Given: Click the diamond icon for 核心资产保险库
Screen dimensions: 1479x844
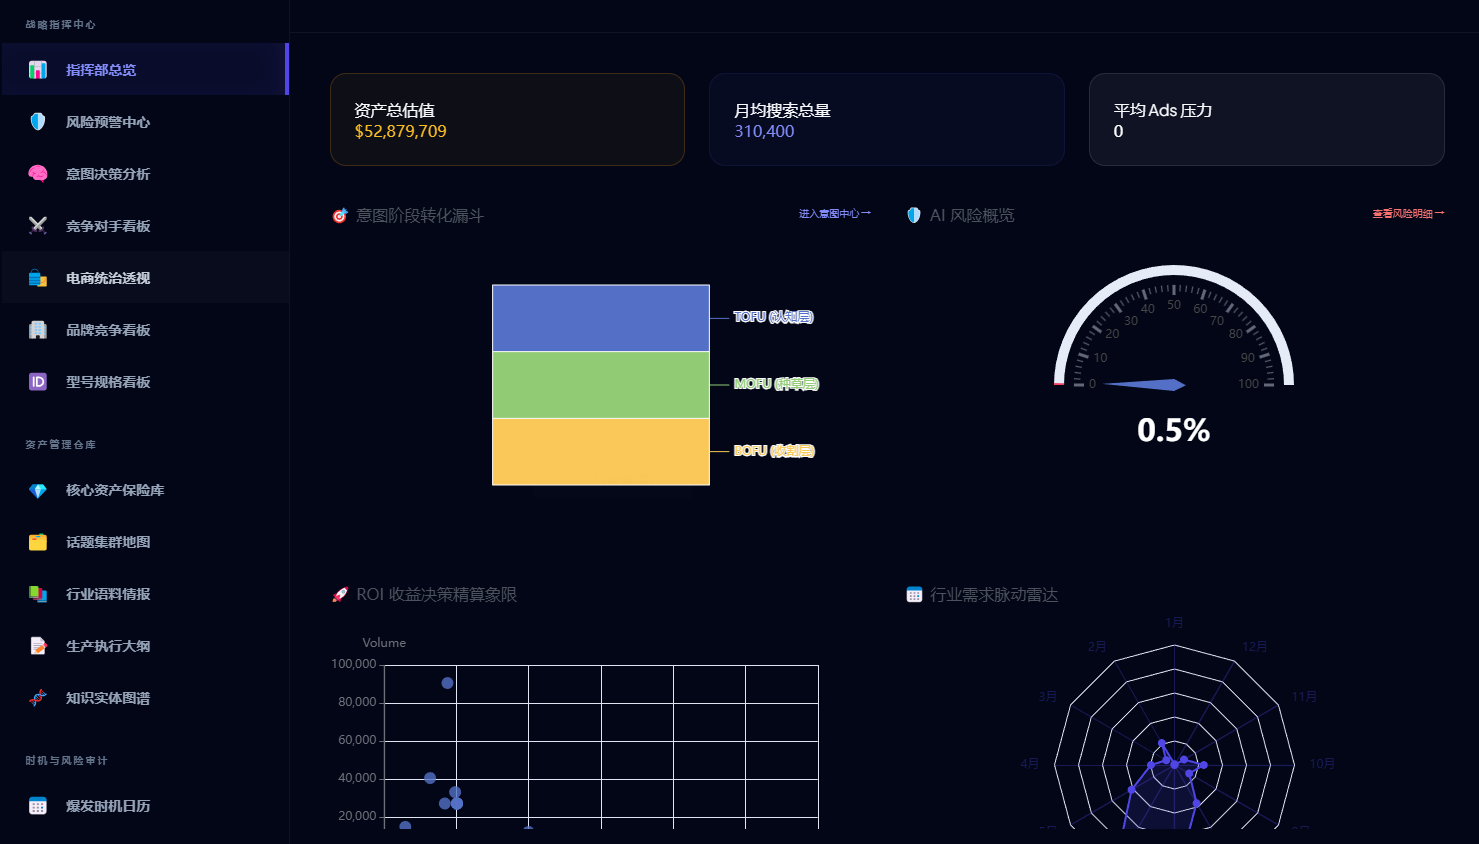Looking at the screenshot, I should (38, 490).
